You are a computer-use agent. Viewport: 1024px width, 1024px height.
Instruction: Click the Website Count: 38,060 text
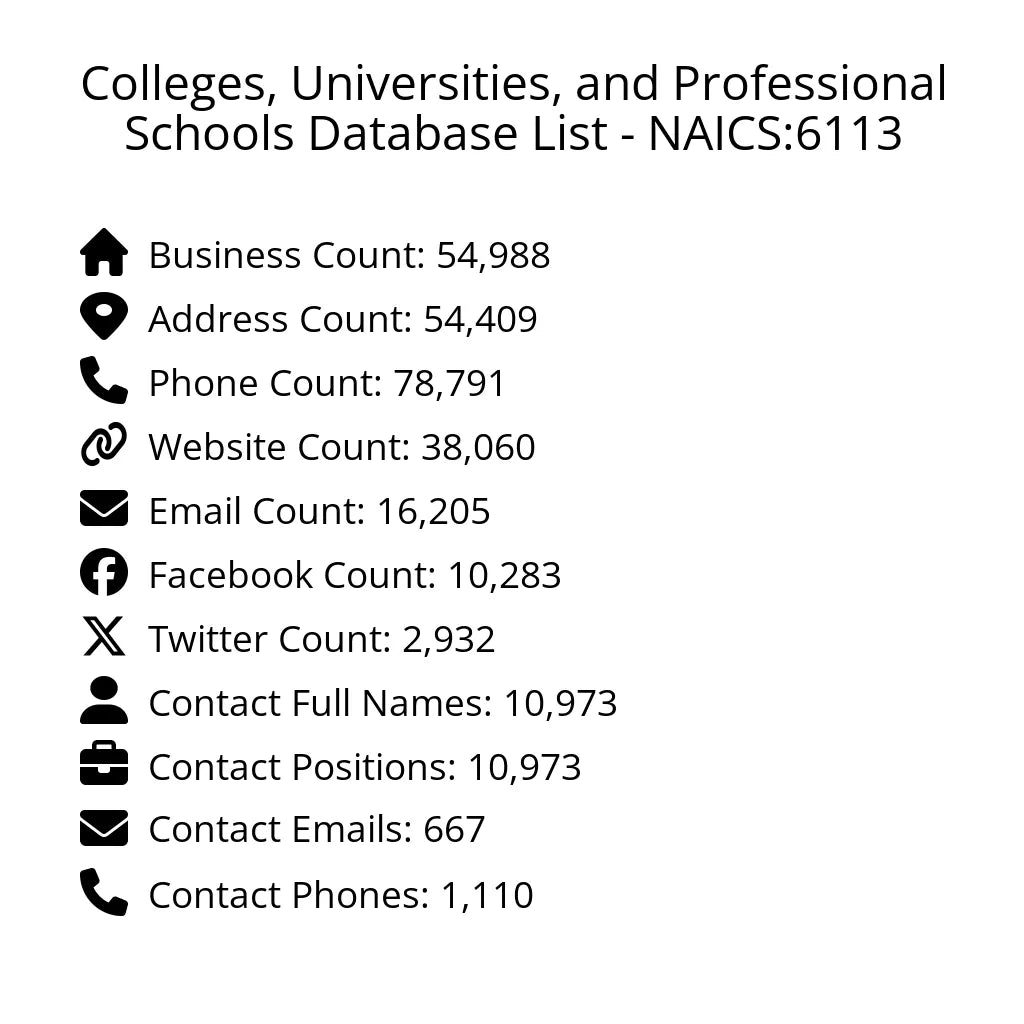[x=342, y=448]
